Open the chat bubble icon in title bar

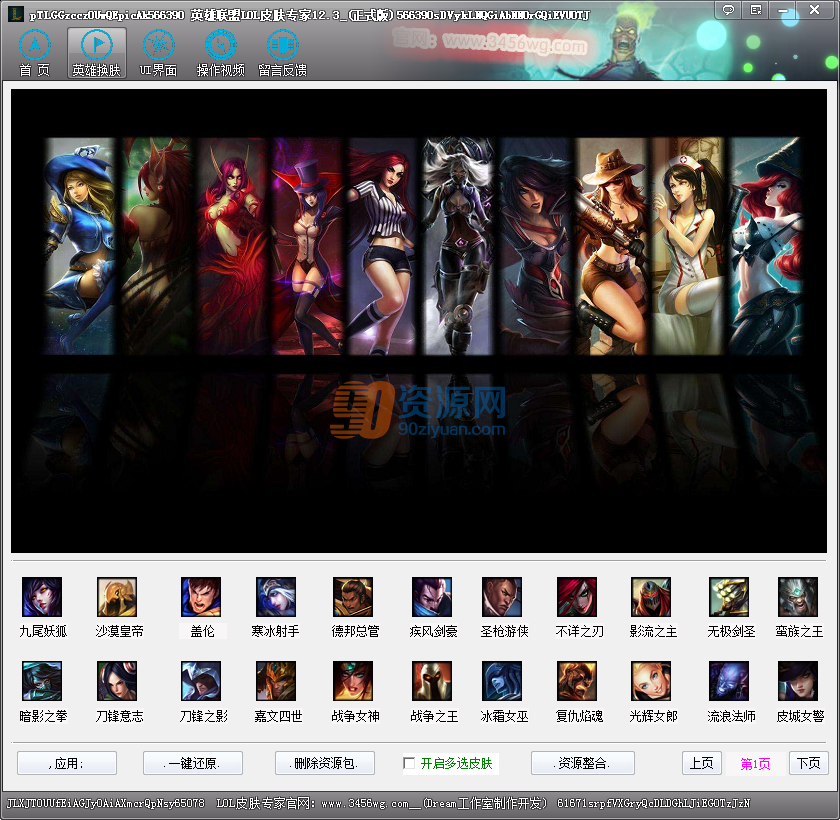[x=728, y=10]
